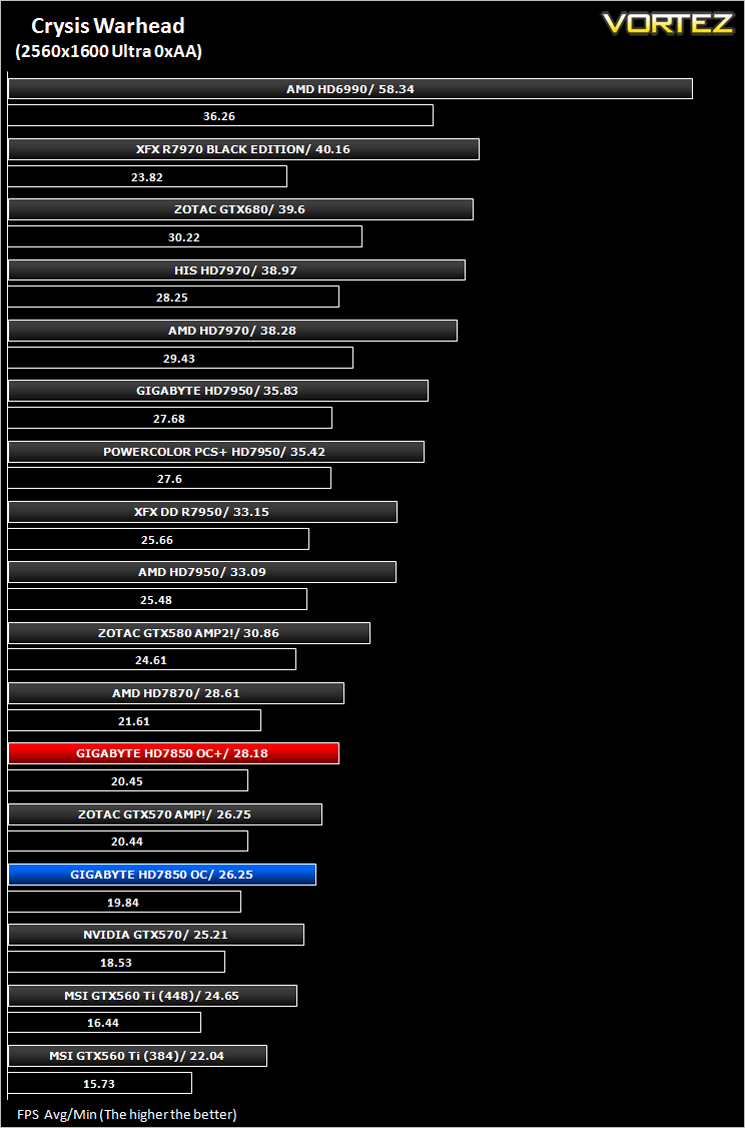Click the ZOTAC GTX680 39.6 bar
This screenshot has width=745, height=1128.
241,210
